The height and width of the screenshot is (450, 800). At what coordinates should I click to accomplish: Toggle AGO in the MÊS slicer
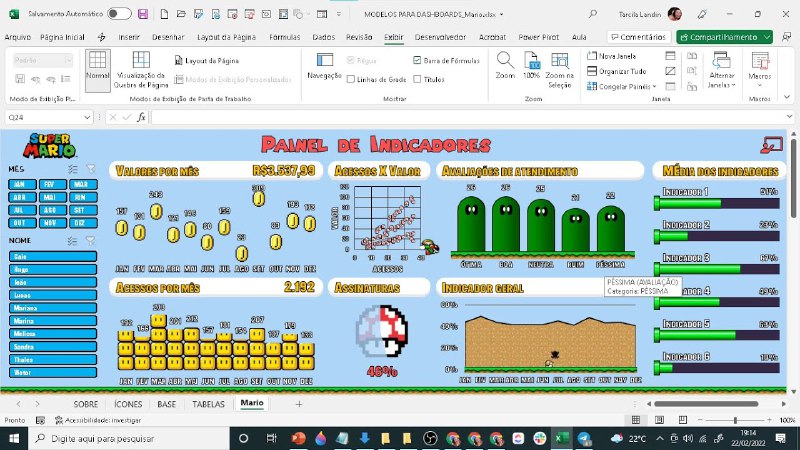pos(53,210)
